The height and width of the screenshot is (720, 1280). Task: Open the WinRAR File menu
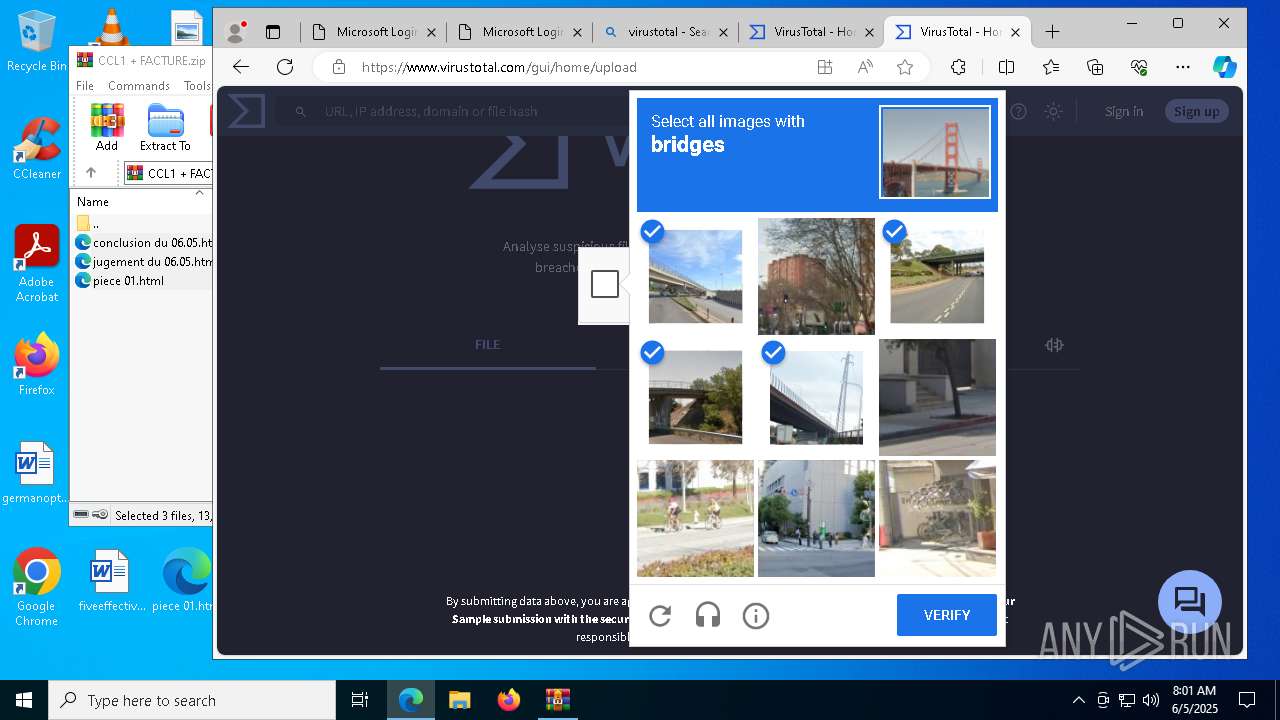pos(85,86)
